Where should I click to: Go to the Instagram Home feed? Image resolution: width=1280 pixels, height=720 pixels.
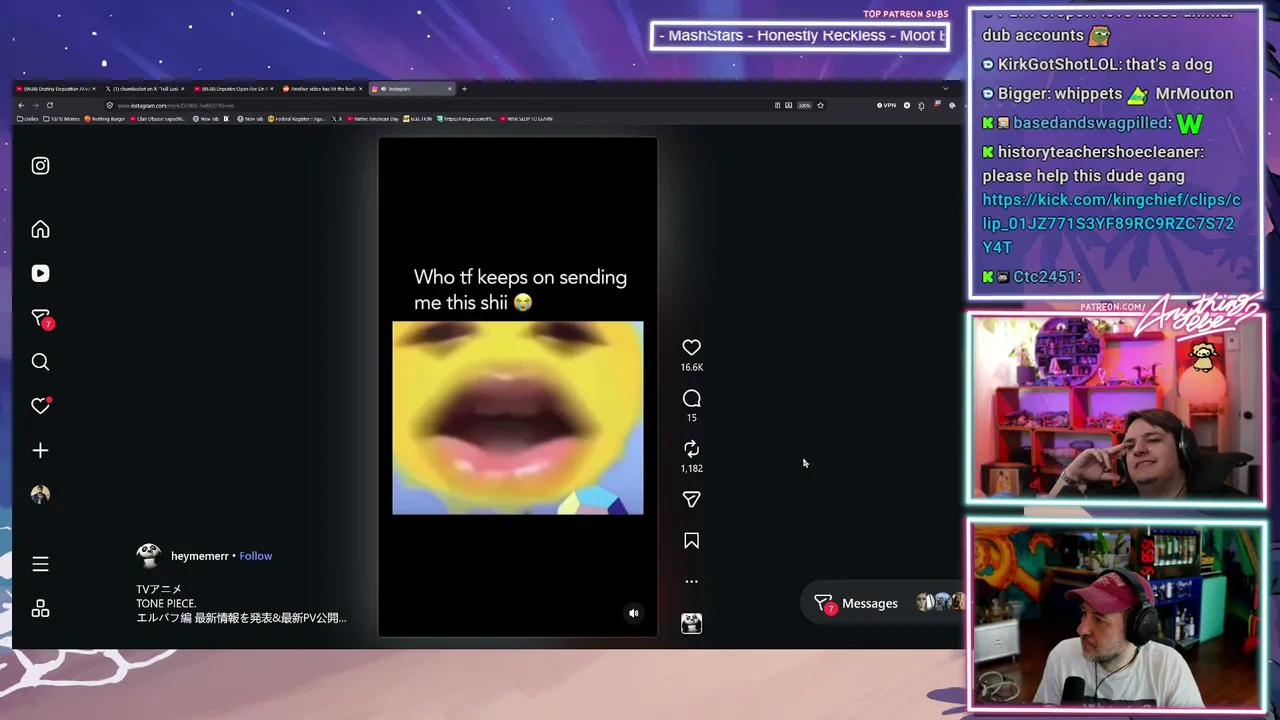(x=40, y=229)
